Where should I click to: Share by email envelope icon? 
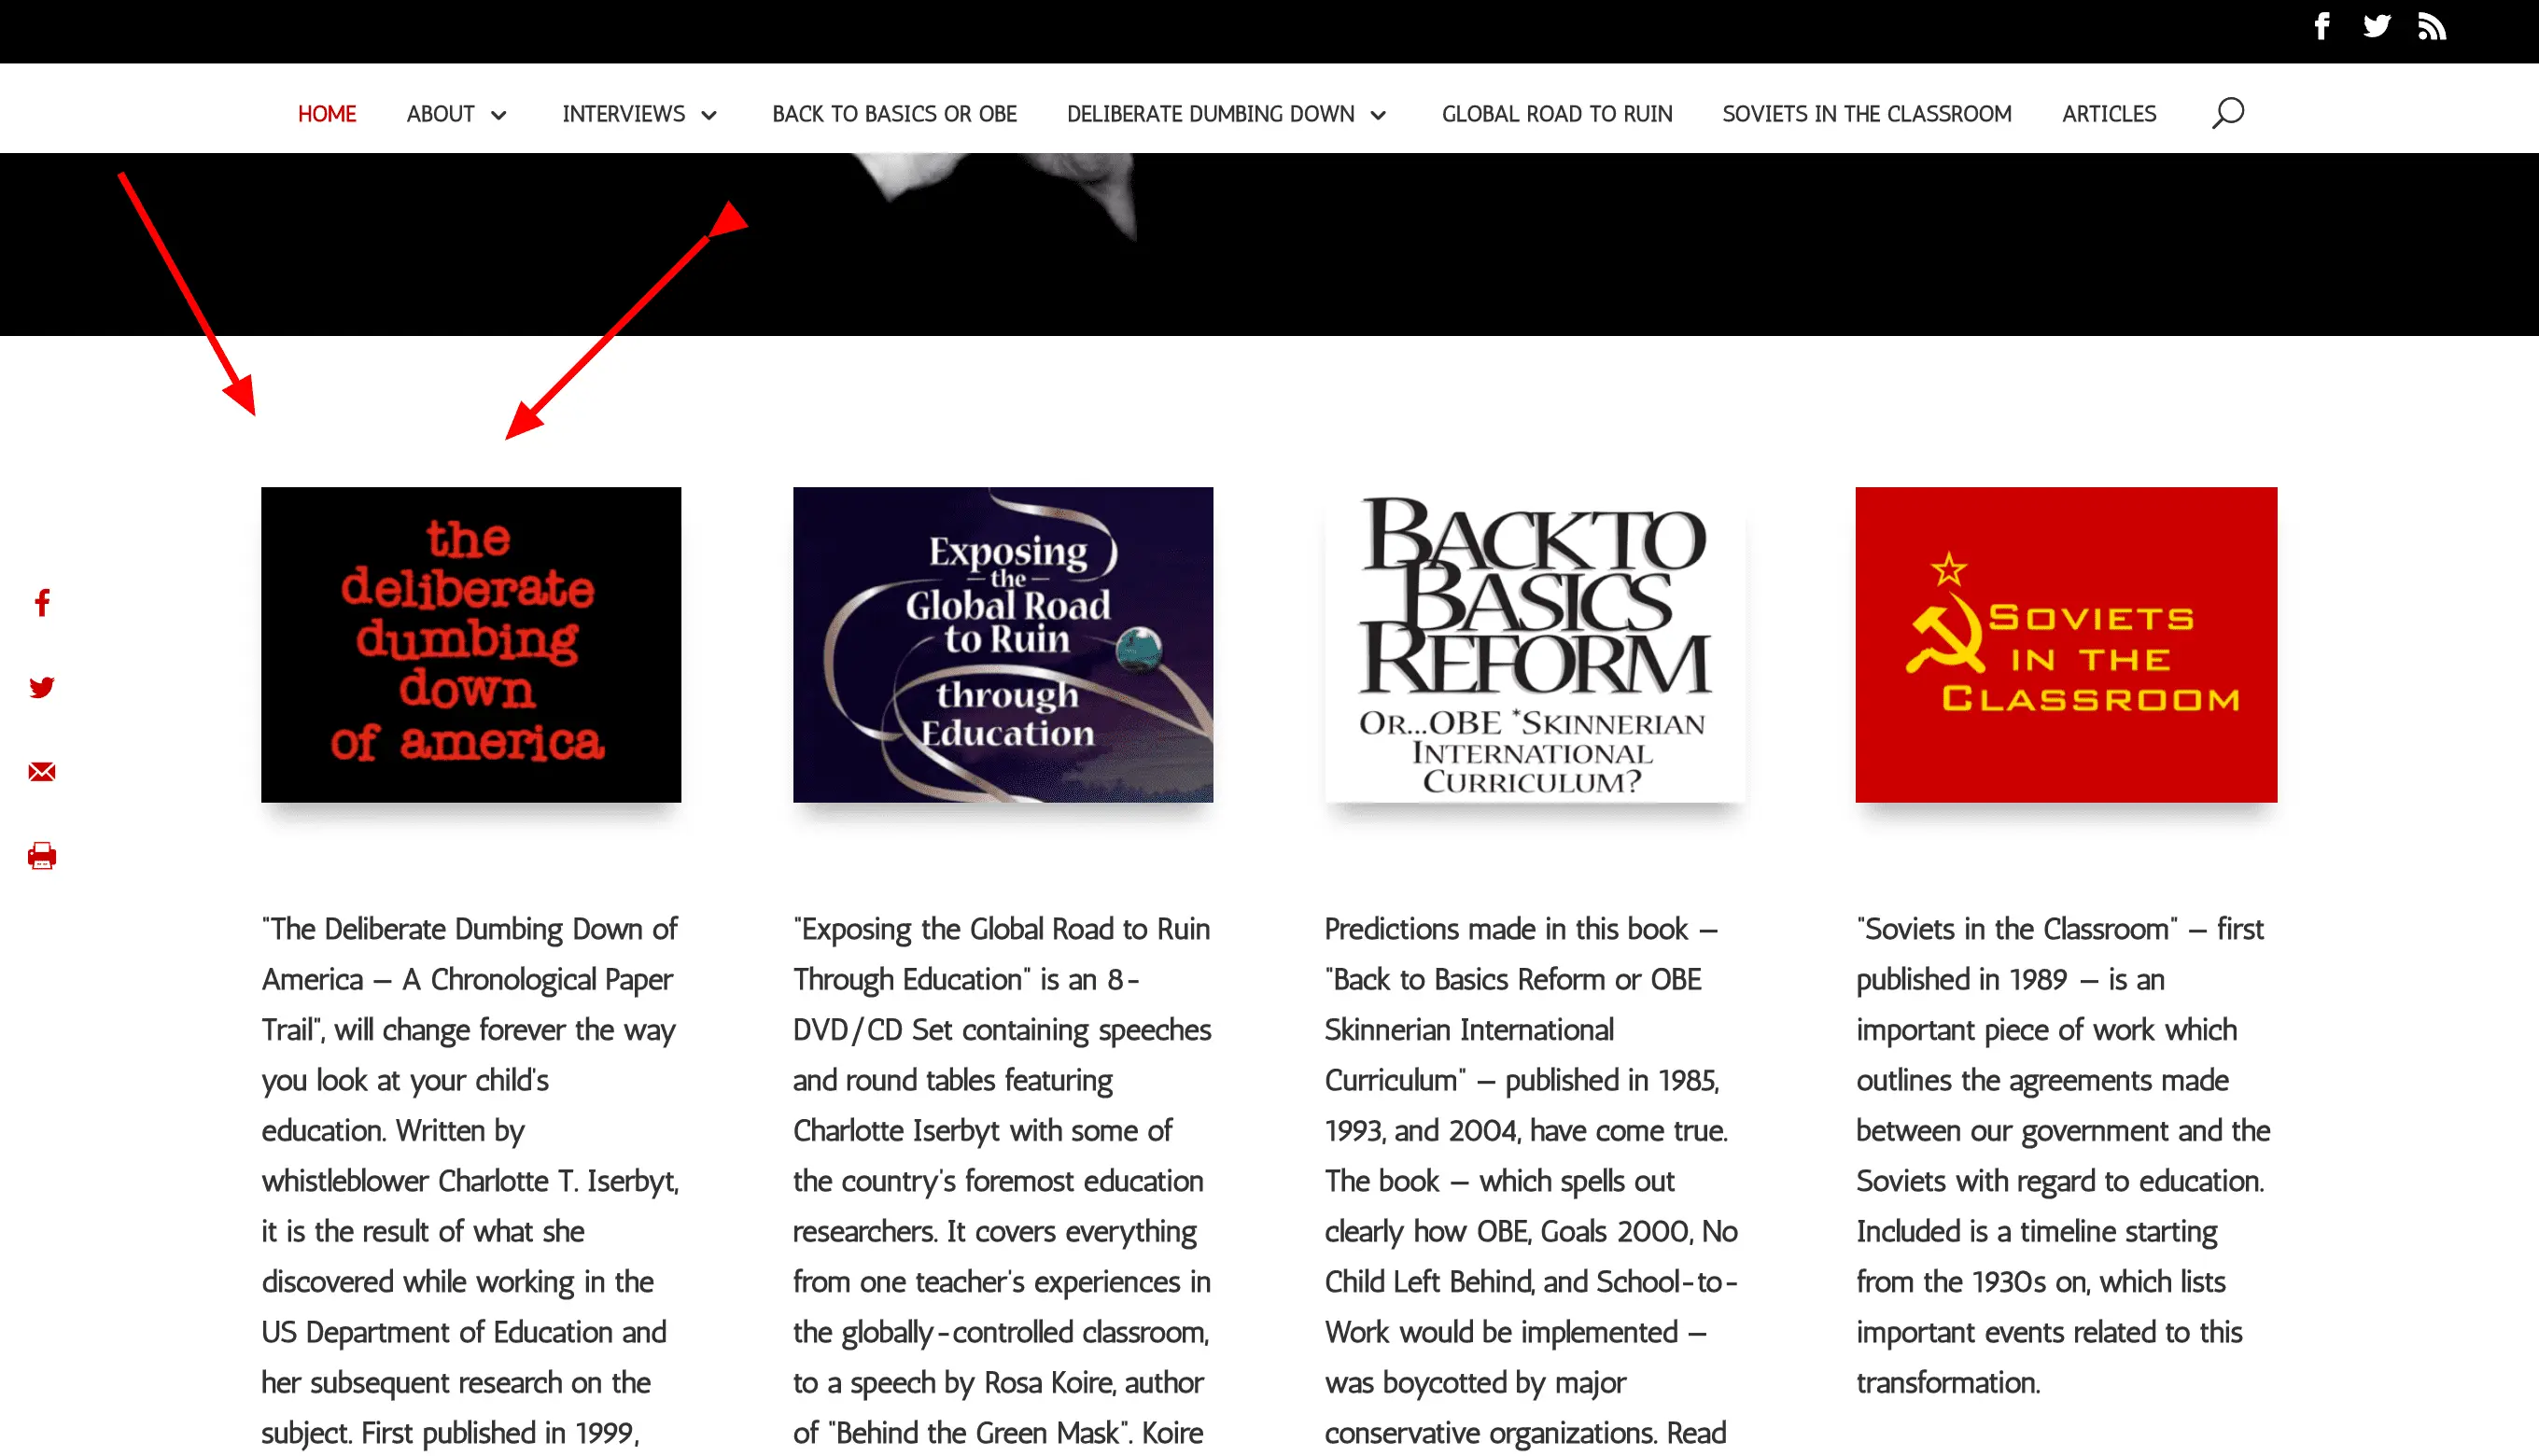42,771
